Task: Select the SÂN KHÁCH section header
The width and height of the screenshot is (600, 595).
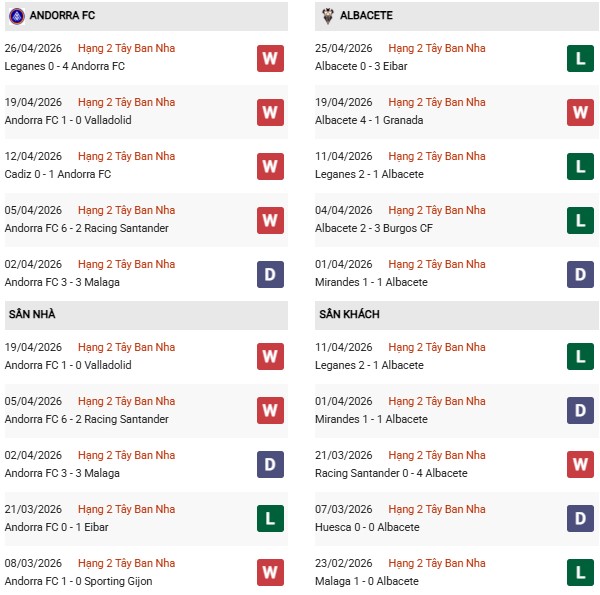Action: pos(349,314)
